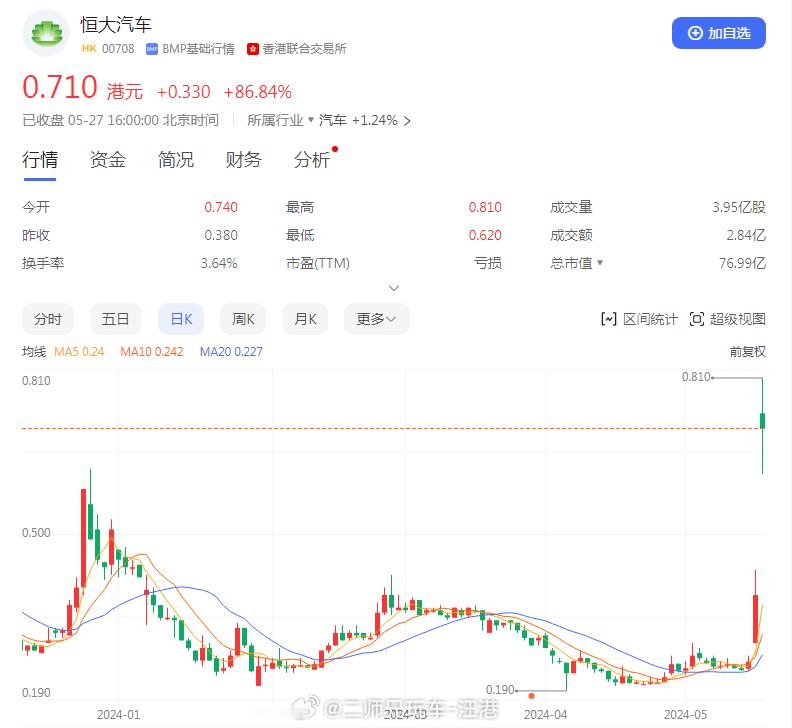The width and height of the screenshot is (792, 728).
Task: Click the 0.190 low price annotation
Action: (x=500, y=690)
